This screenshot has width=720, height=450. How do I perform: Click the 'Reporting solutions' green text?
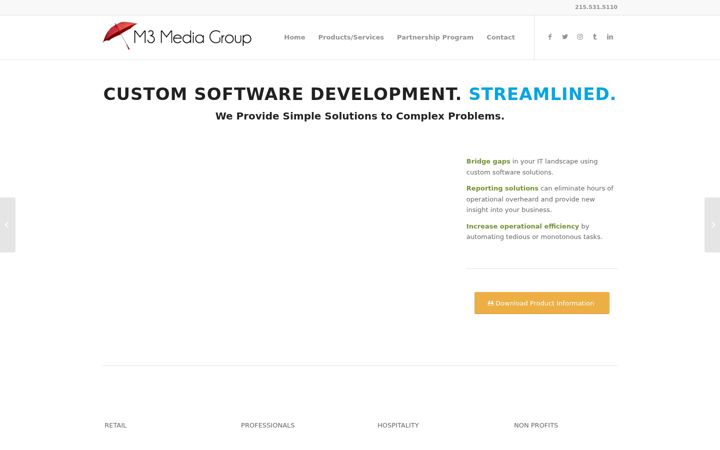(502, 188)
